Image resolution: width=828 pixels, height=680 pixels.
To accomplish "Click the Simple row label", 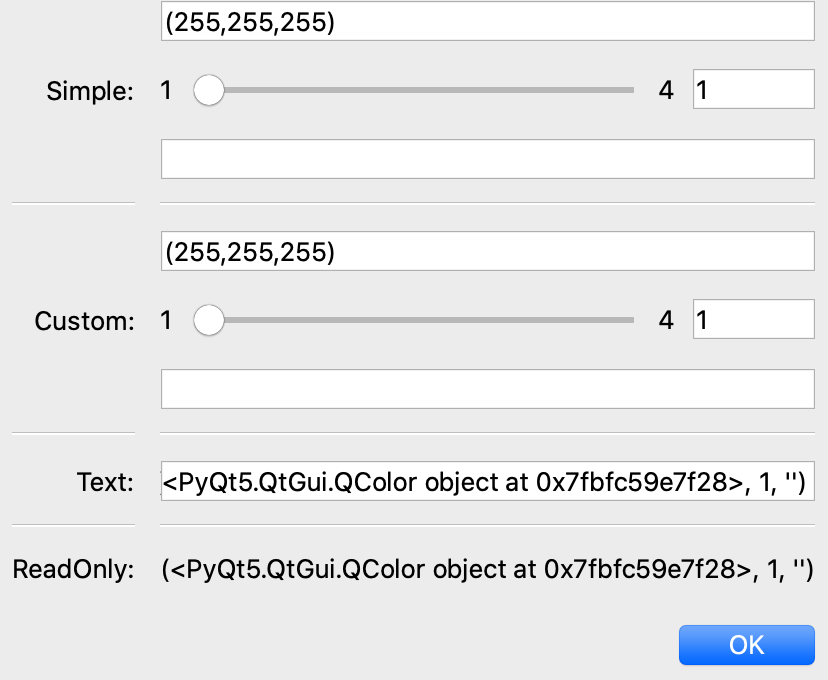I will coord(90,92).
